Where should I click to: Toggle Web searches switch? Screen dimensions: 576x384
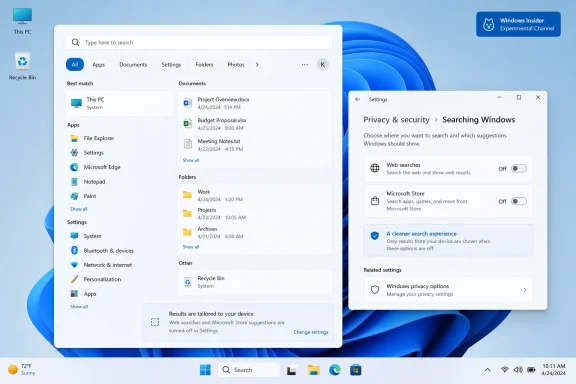click(519, 169)
